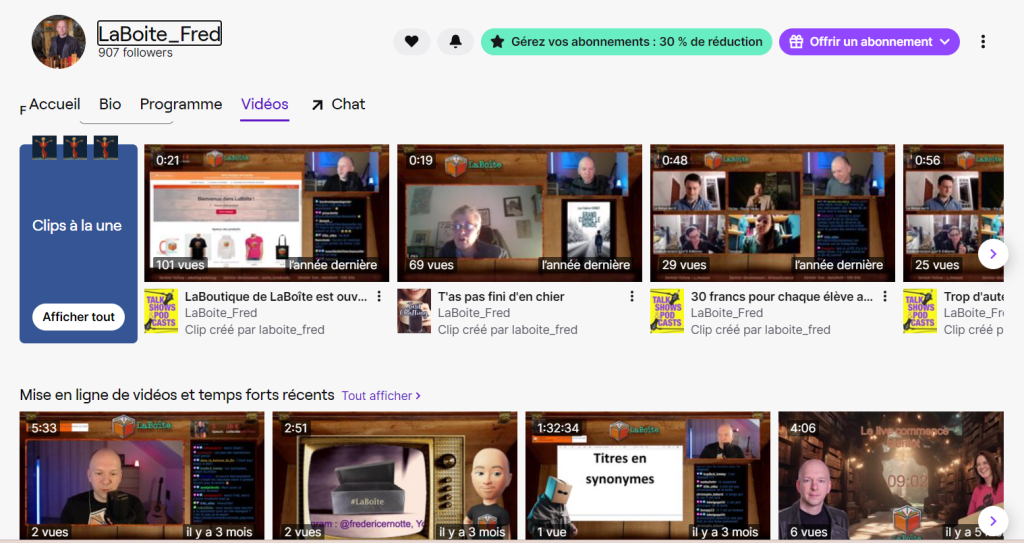Viewport: 1024px width, 543px height.
Task: Open Chat pop-out link
Action: [338, 104]
